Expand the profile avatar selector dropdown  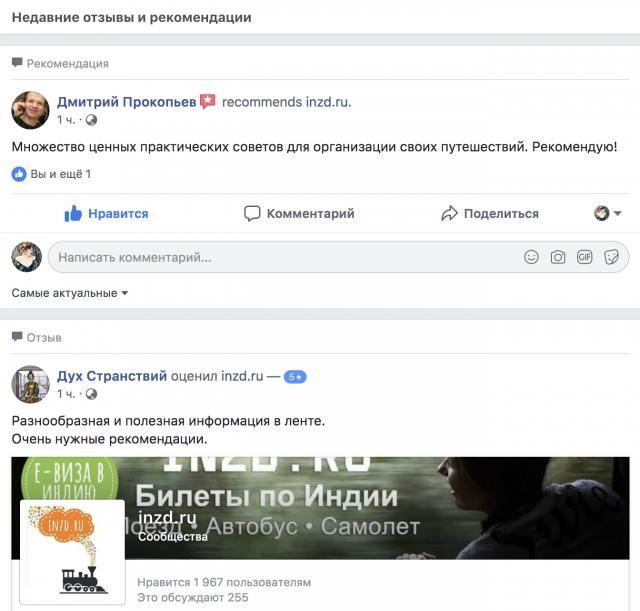[607, 213]
